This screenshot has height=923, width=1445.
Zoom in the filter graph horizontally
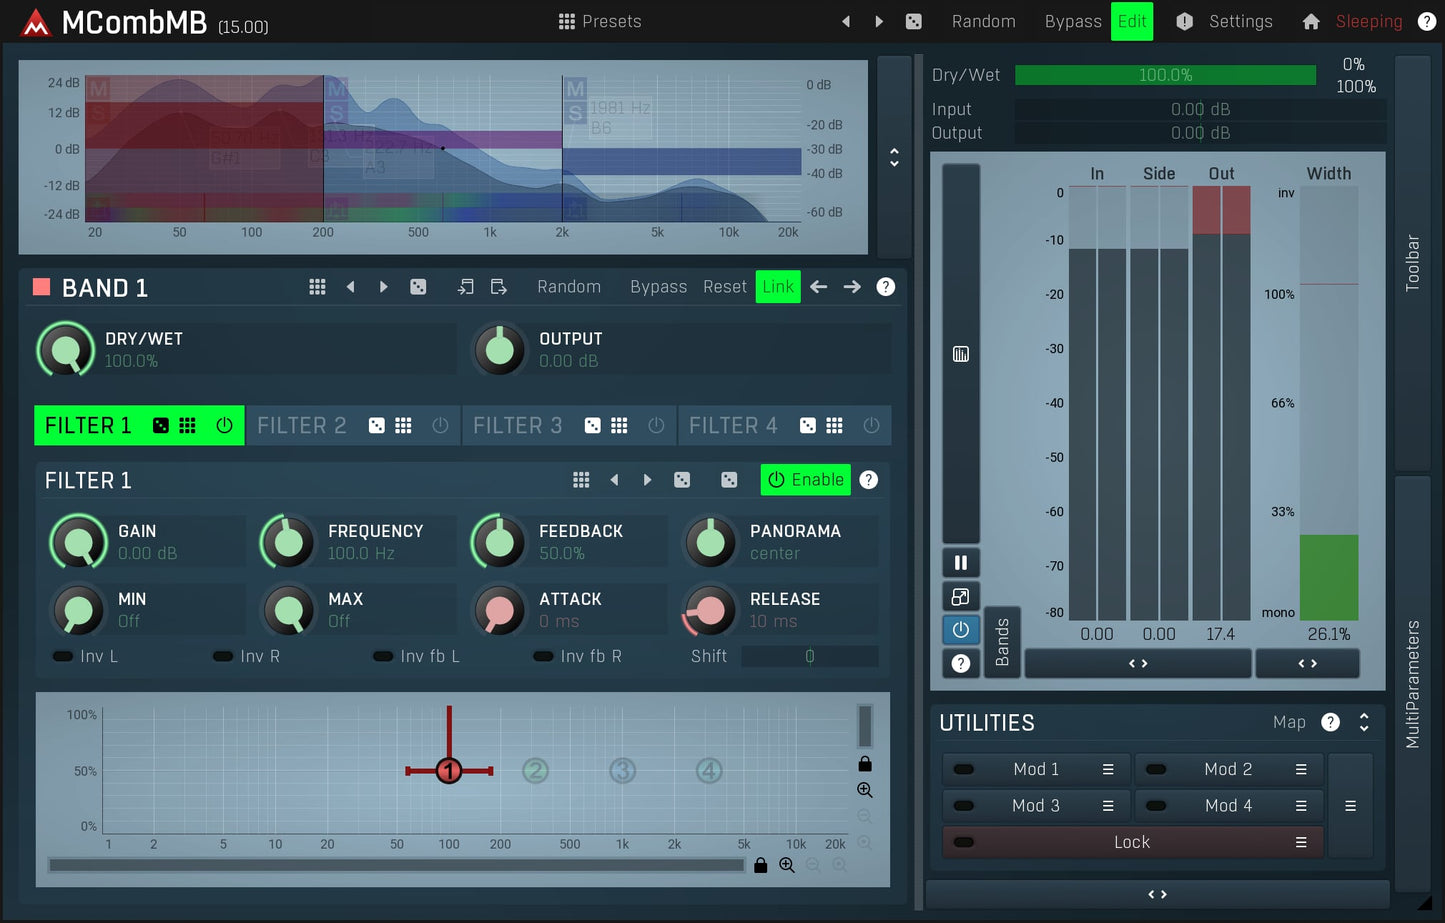(x=787, y=865)
